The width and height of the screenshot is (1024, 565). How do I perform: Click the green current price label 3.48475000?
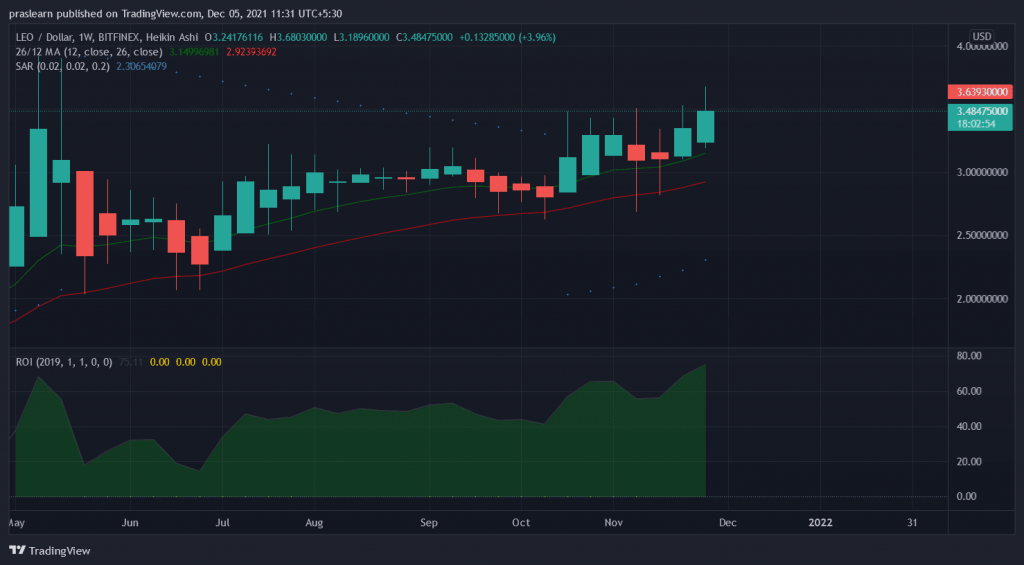tap(980, 110)
